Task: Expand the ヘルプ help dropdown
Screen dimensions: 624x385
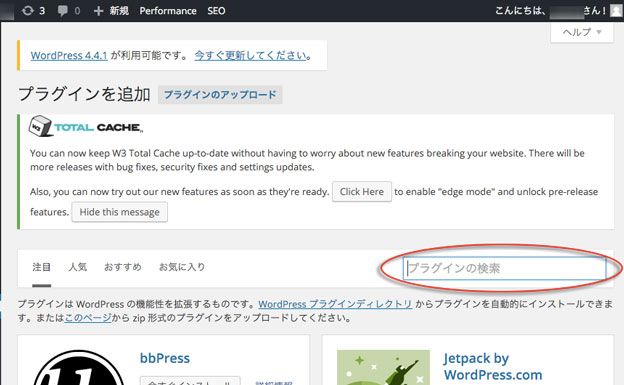Action: [x=582, y=32]
